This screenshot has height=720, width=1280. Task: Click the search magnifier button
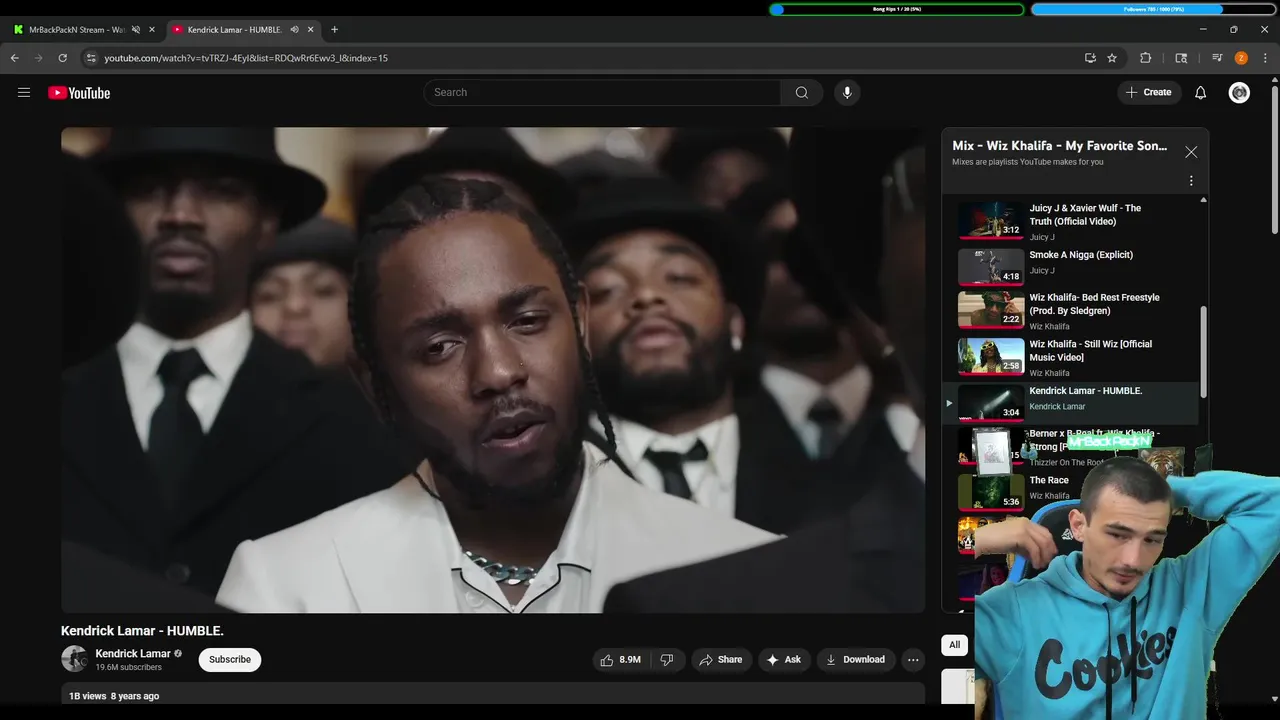point(801,93)
